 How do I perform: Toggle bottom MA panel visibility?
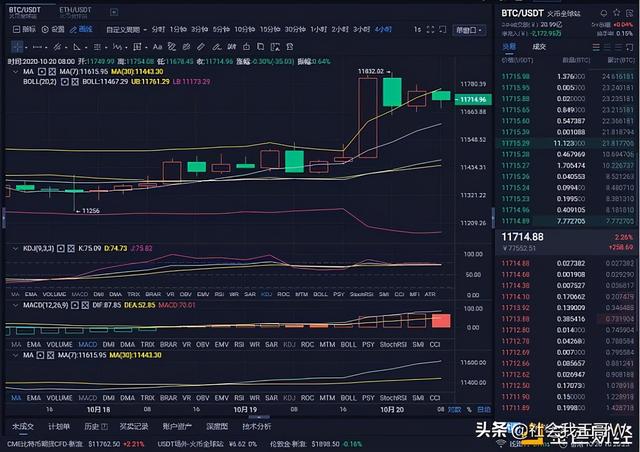coord(40,355)
